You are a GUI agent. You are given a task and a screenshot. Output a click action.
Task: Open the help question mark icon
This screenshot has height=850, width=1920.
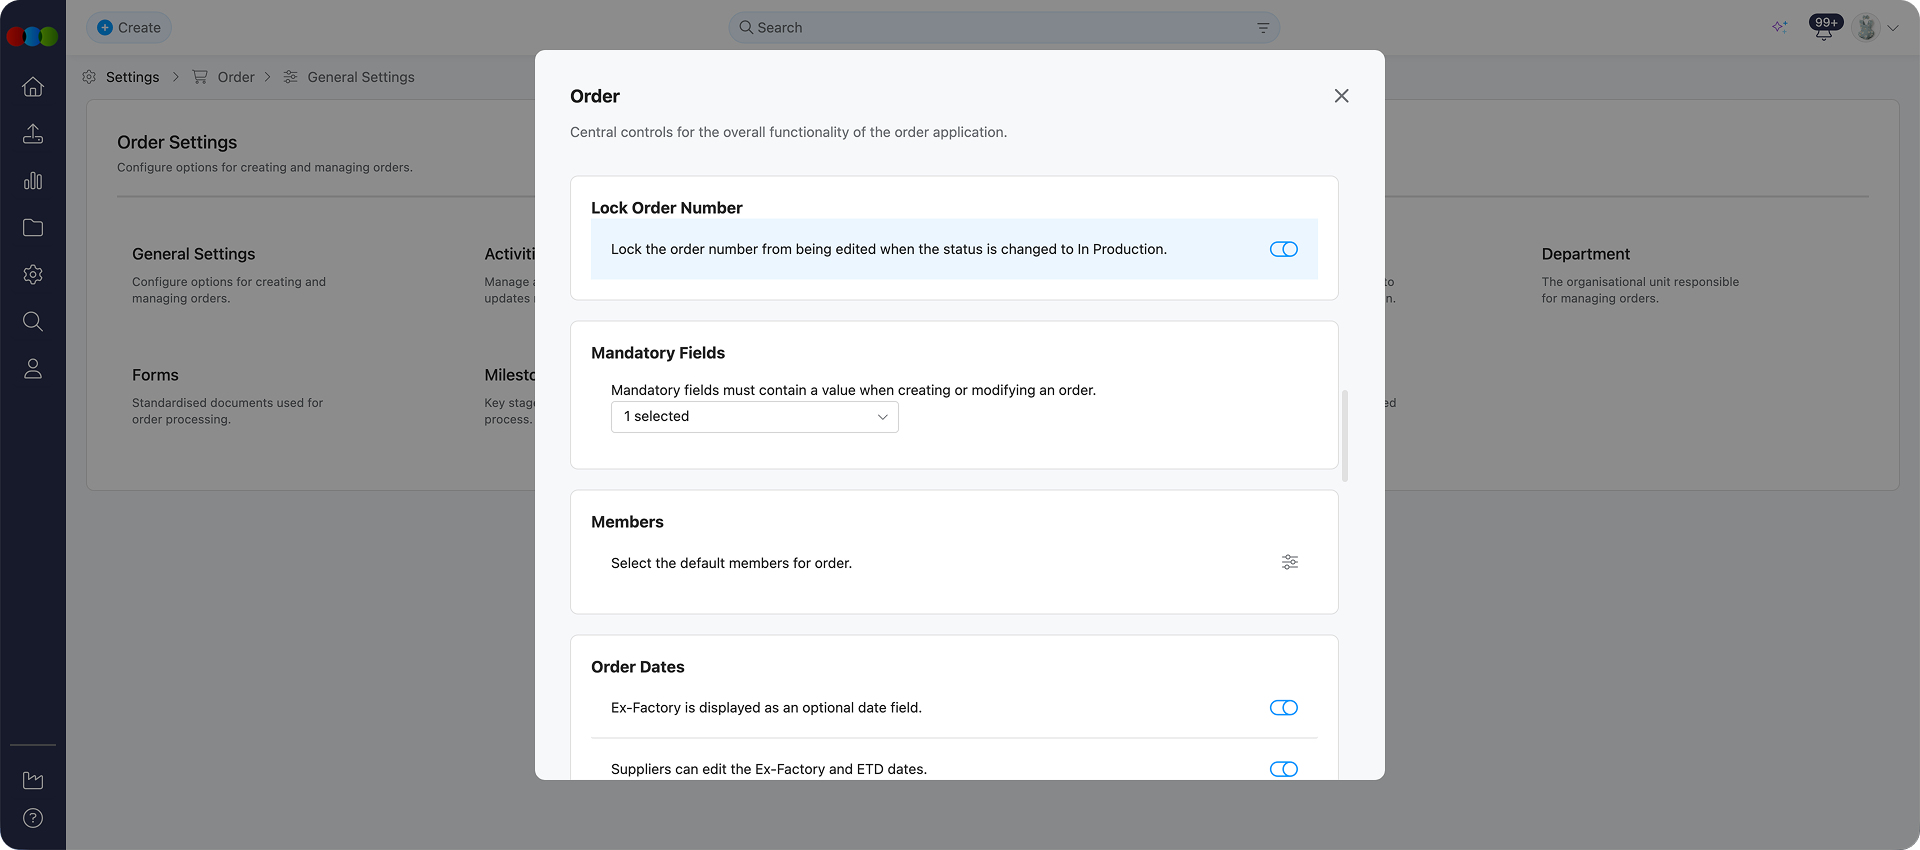coord(33,818)
